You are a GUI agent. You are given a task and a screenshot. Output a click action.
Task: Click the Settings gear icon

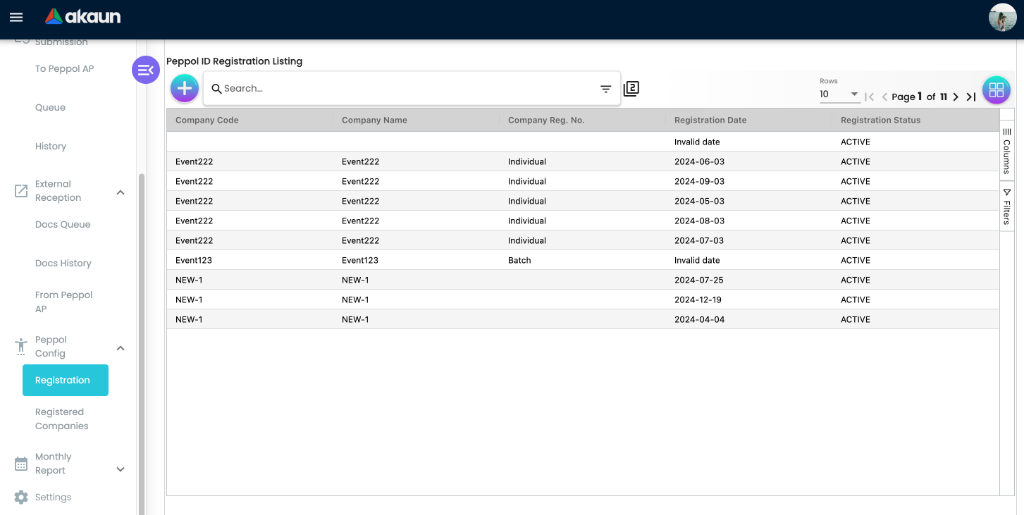point(21,497)
